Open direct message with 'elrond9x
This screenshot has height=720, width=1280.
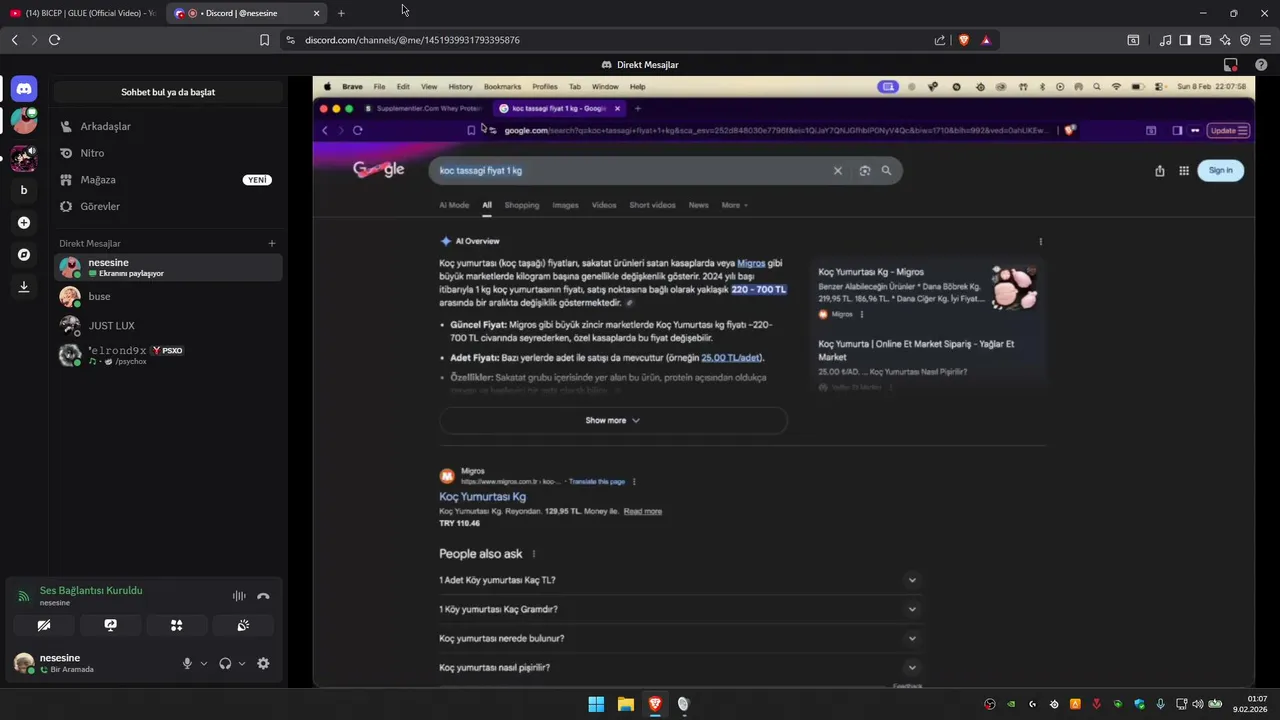168,355
